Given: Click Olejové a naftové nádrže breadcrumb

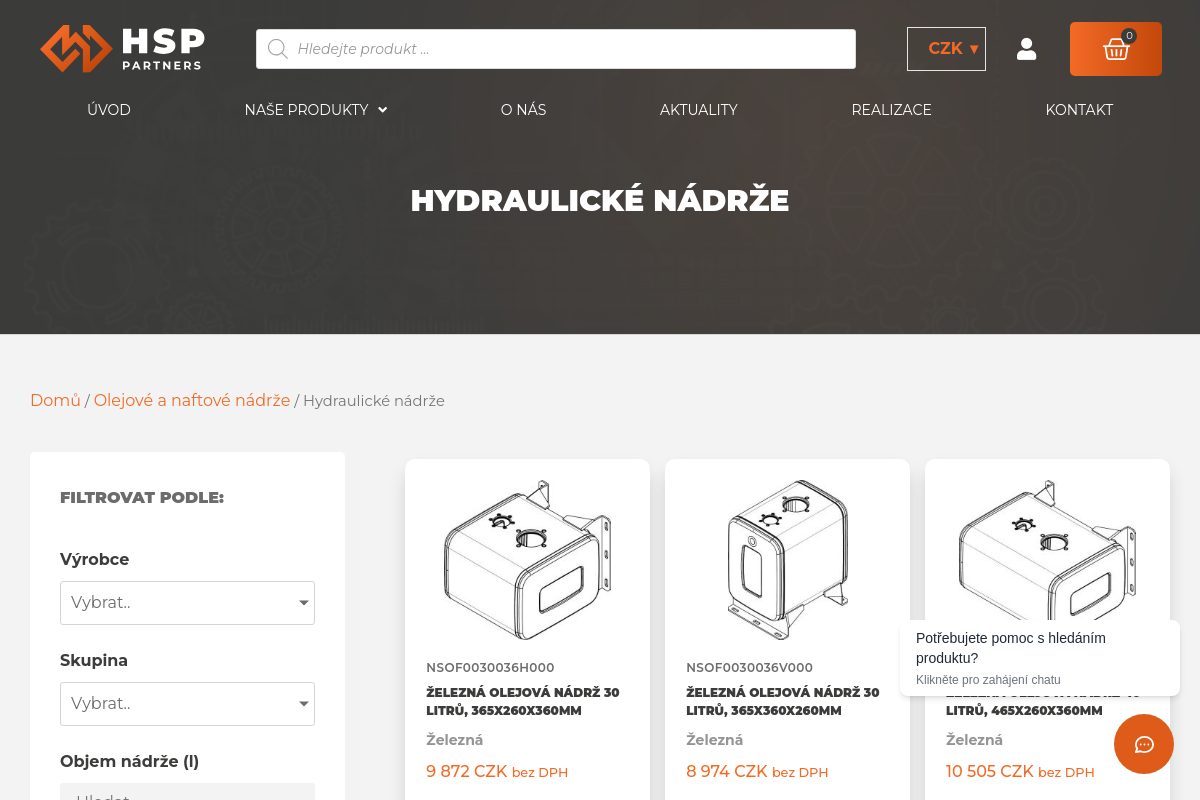Looking at the screenshot, I should [x=192, y=400].
